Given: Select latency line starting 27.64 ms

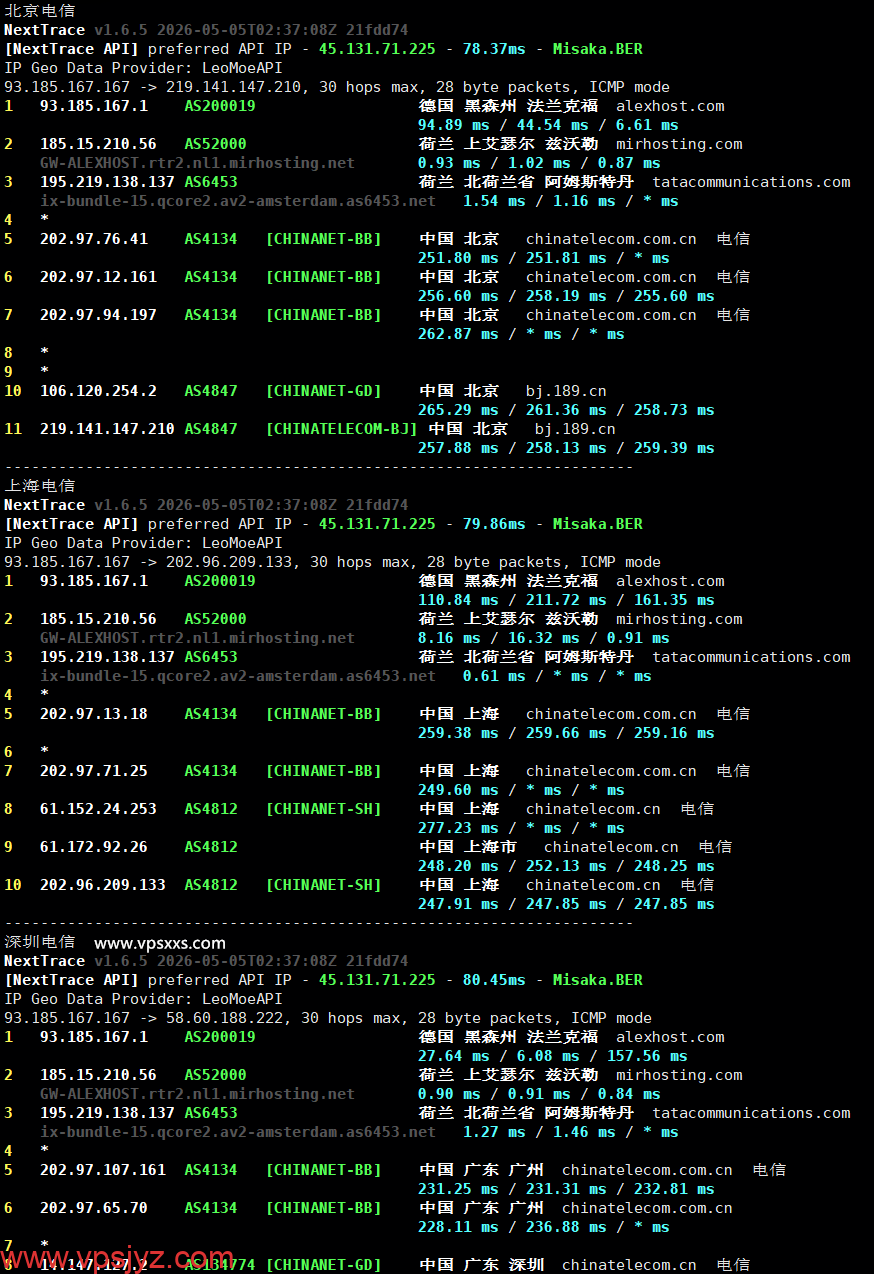Looking at the screenshot, I should (553, 1056).
